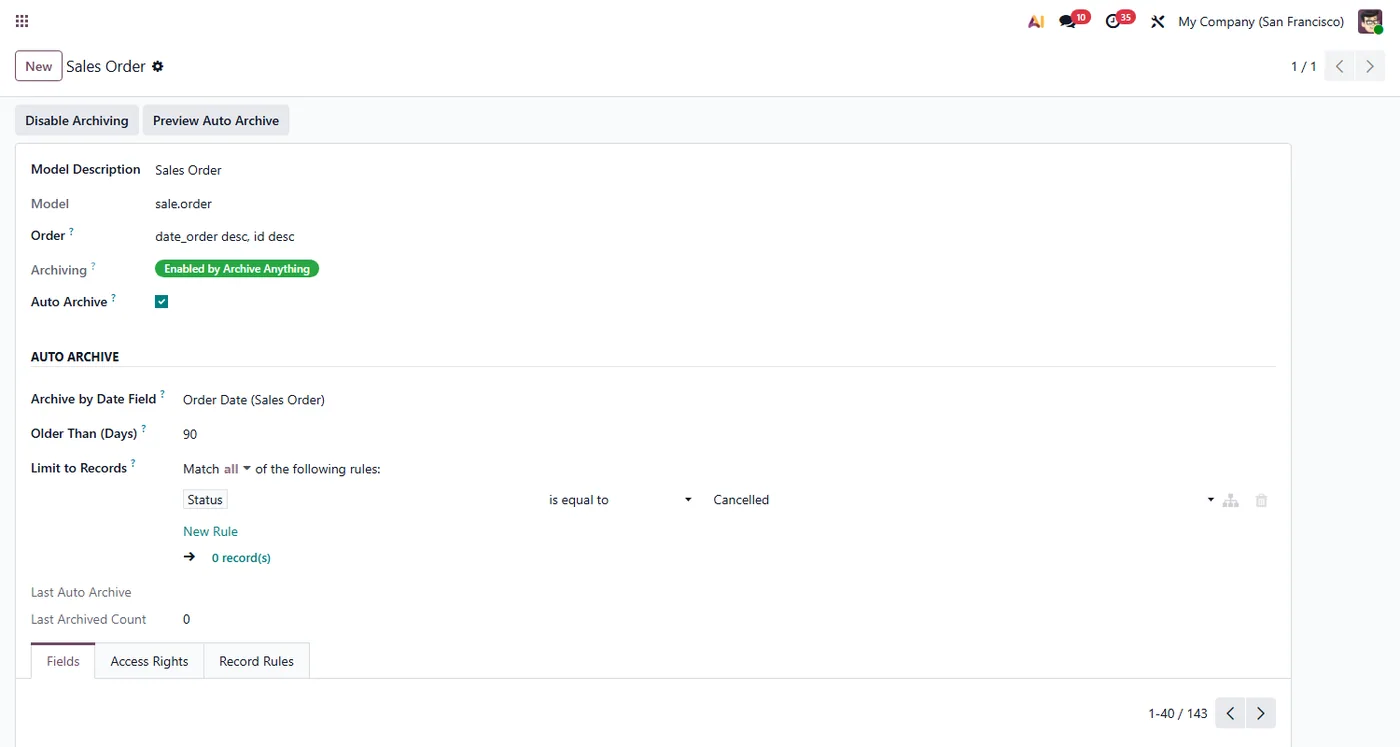Open the 'is equal to' operator dropdown
The height and width of the screenshot is (747, 1400).
pyautogui.click(x=619, y=500)
